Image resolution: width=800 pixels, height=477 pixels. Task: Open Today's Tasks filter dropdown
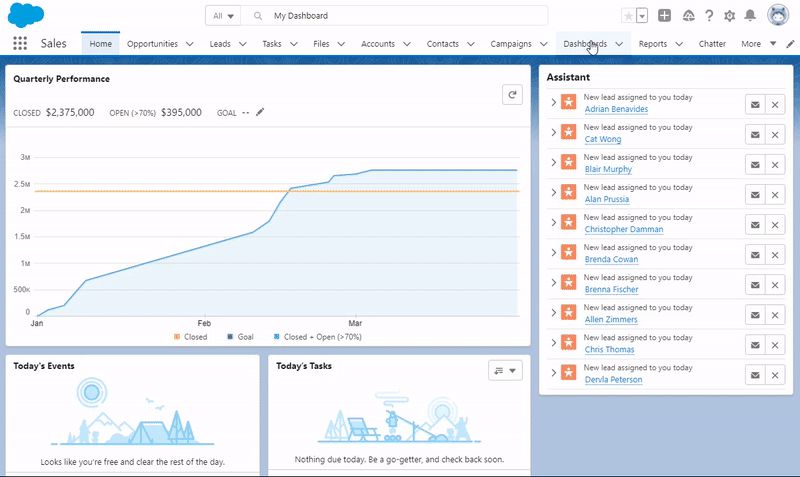click(505, 371)
